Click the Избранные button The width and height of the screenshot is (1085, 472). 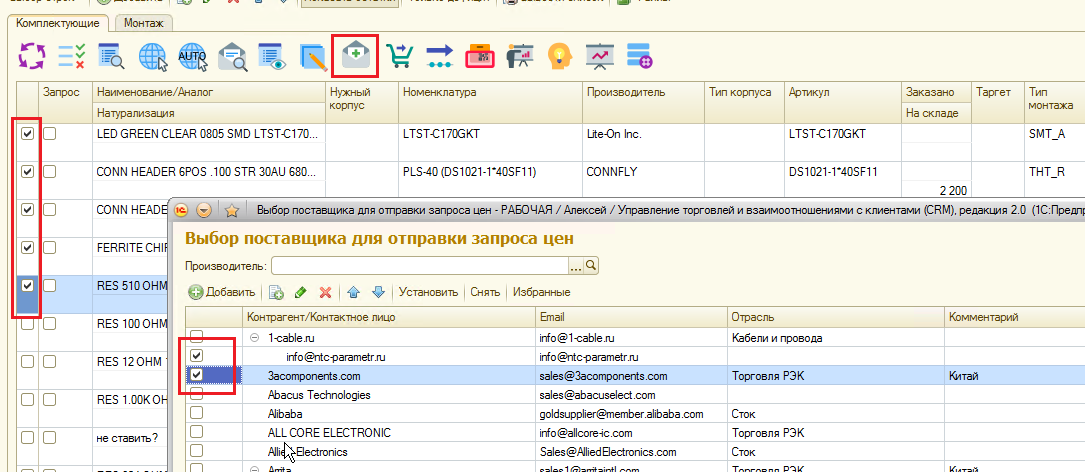(541, 292)
